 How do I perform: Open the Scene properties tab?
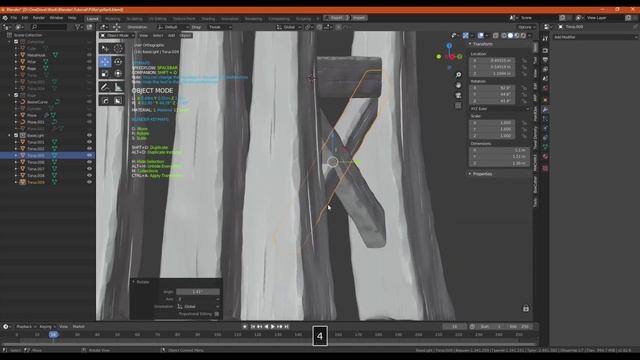click(545, 79)
